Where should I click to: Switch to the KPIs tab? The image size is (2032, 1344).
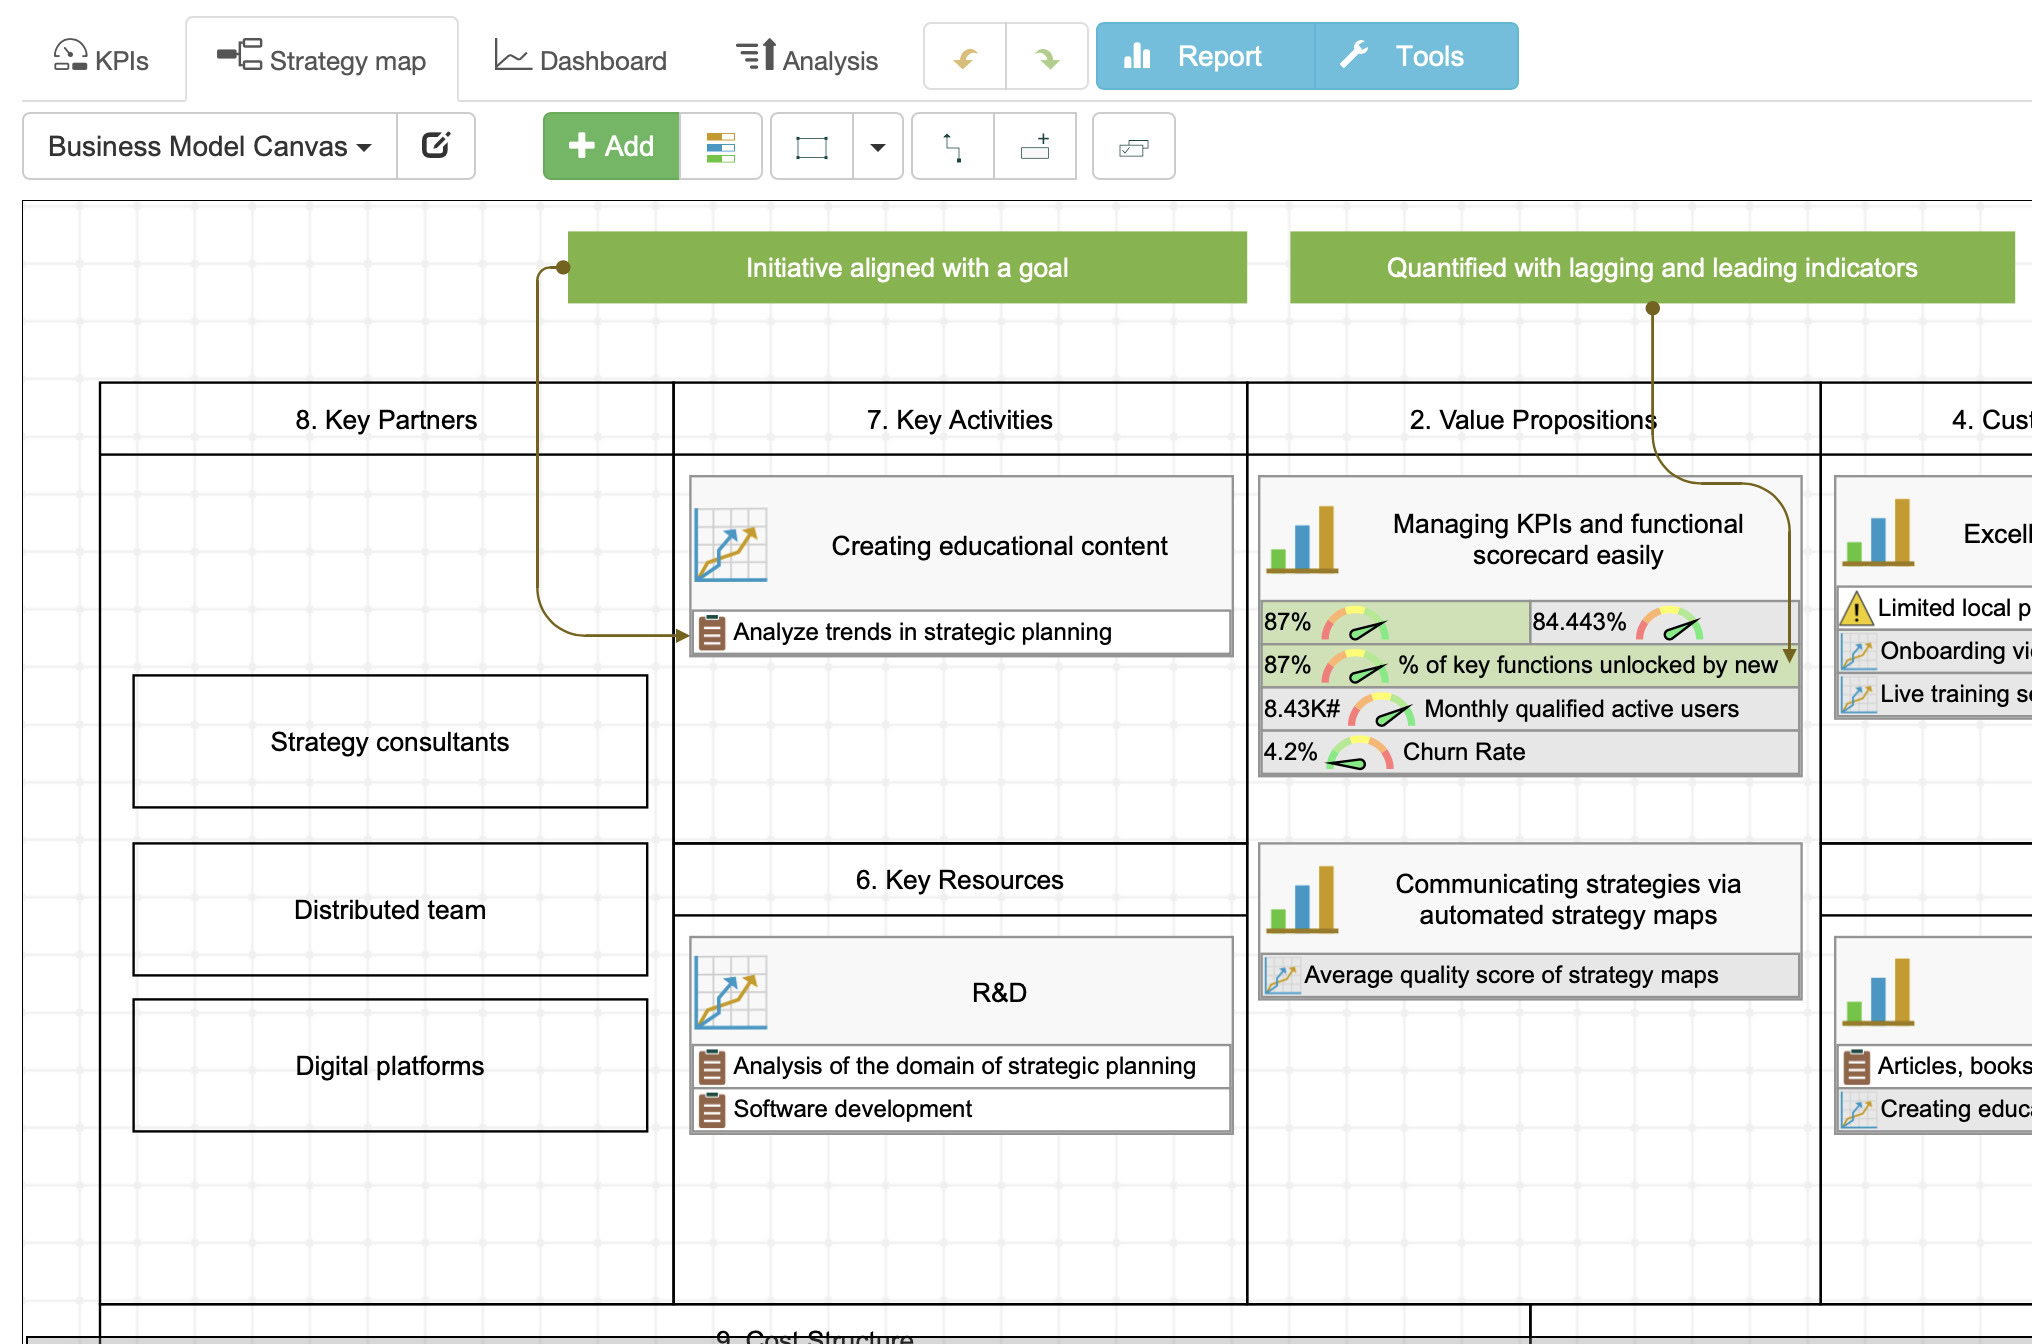[100, 57]
